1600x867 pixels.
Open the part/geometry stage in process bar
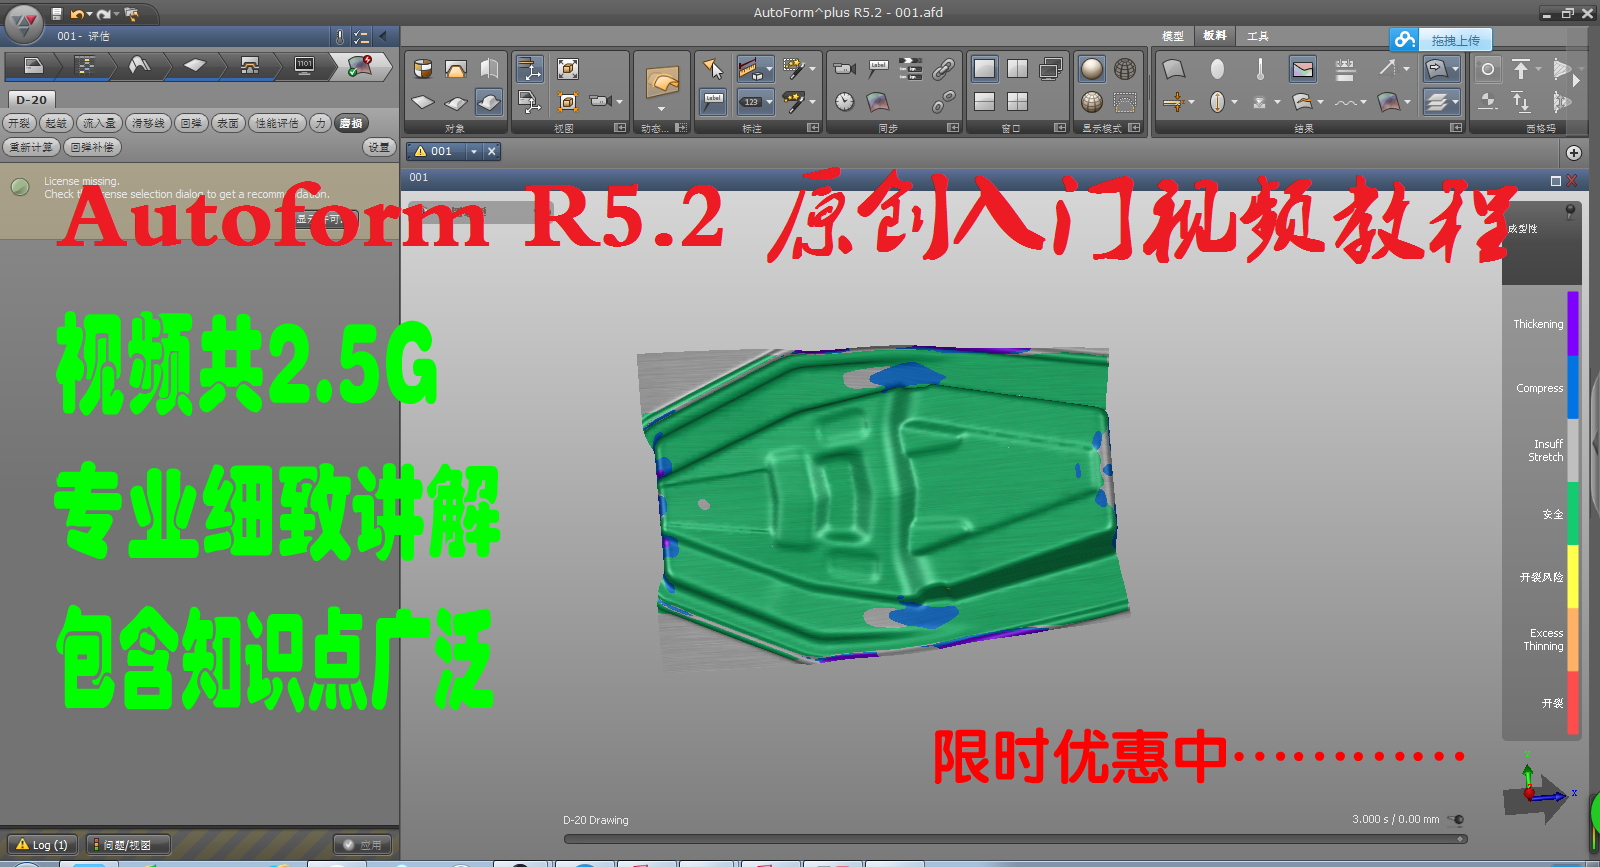coord(33,66)
